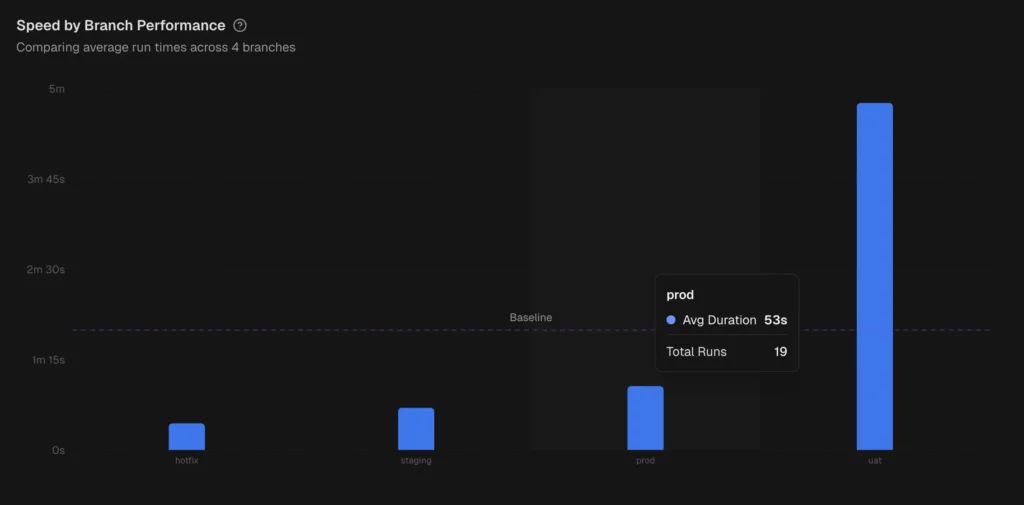Click the hotfix x-axis label
Viewport: 1024px width, 505px height.
tap(187, 461)
